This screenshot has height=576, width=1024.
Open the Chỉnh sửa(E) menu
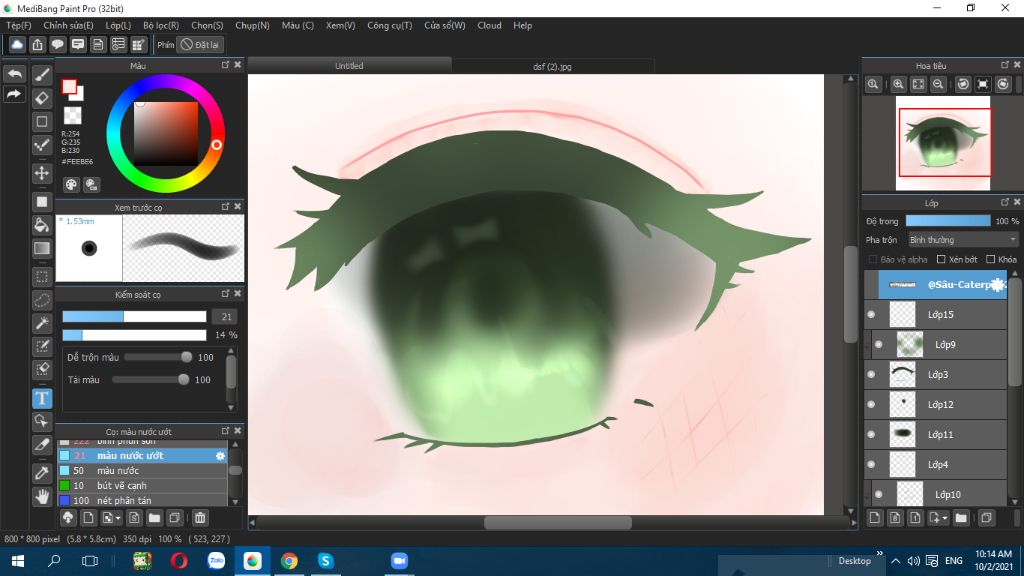(x=68, y=25)
